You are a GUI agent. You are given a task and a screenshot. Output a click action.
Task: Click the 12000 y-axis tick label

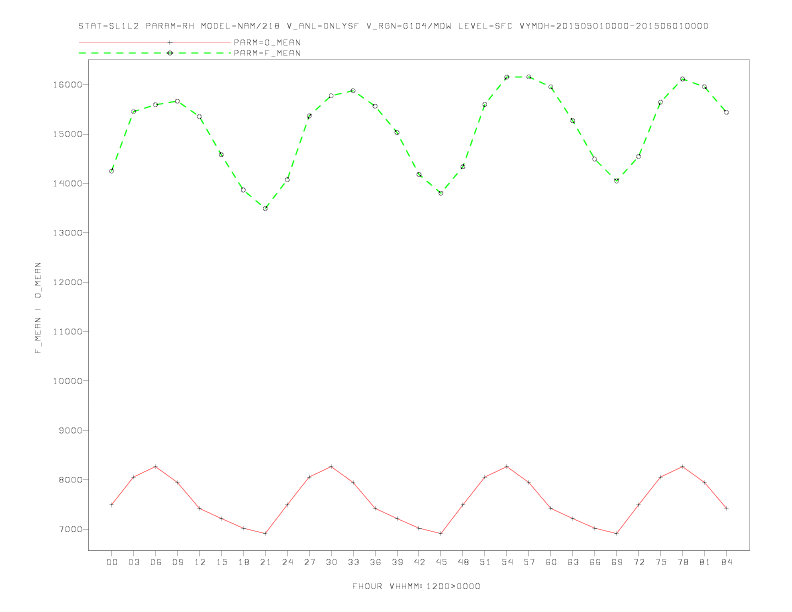point(68,282)
